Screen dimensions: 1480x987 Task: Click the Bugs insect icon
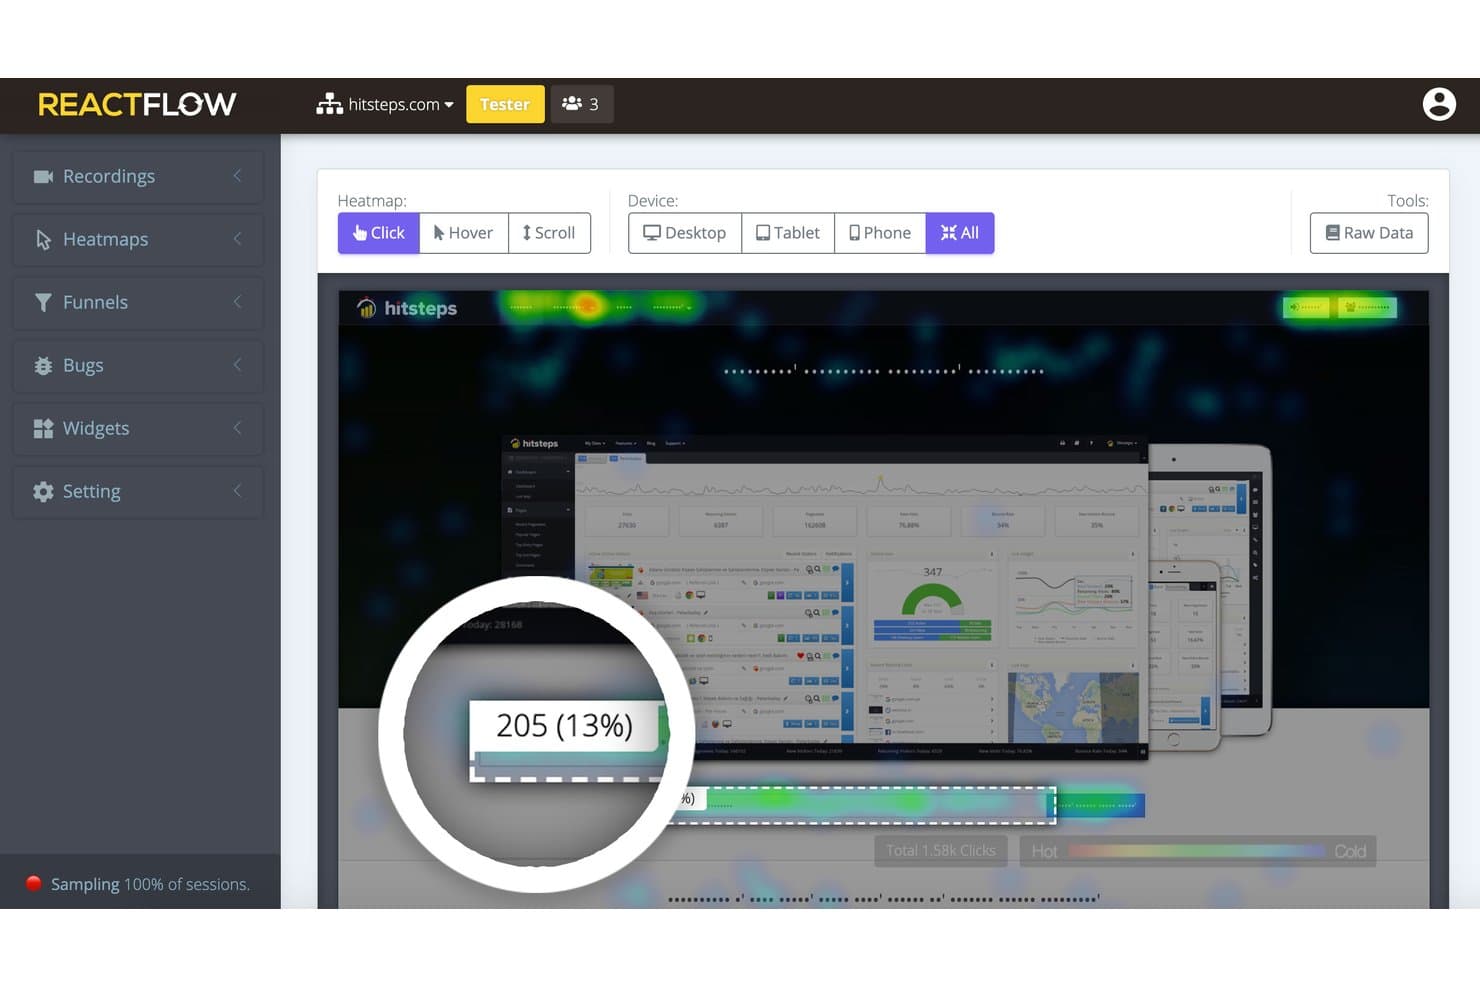click(43, 365)
